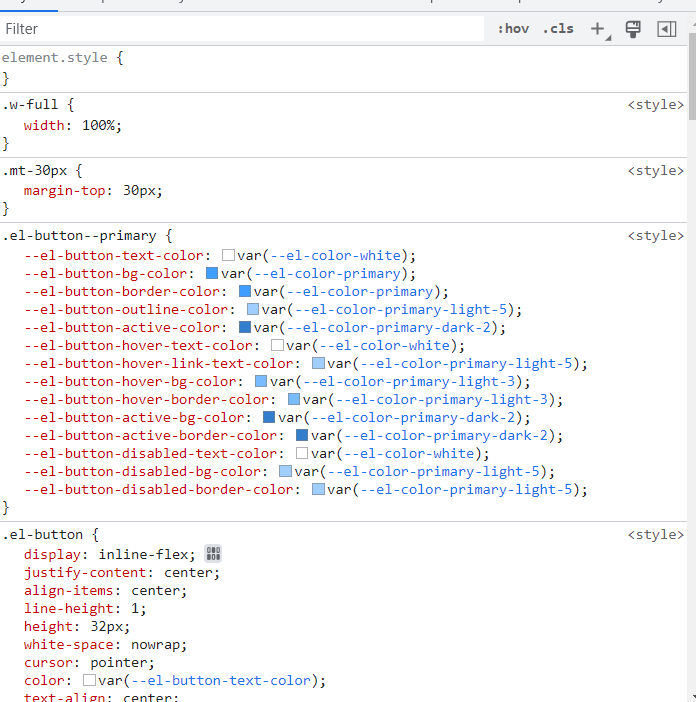Toggle the :hov element state panel
The height and width of the screenshot is (702, 696).
point(513,29)
